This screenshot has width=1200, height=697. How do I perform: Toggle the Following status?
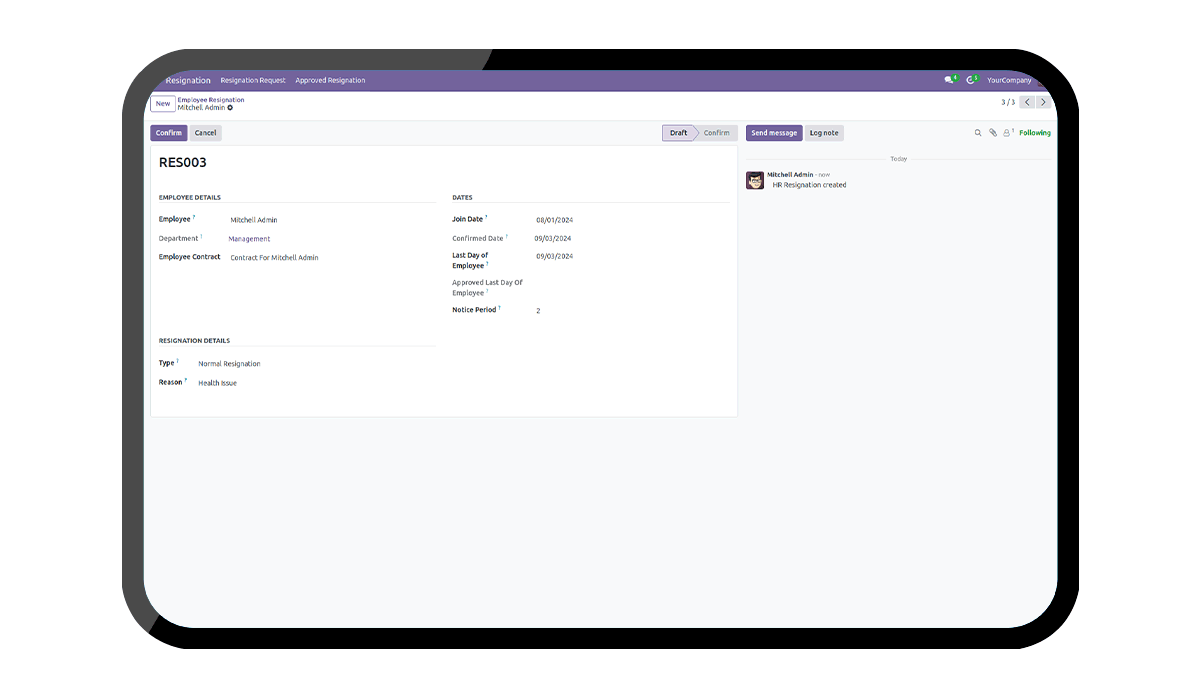coord(1035,133)
